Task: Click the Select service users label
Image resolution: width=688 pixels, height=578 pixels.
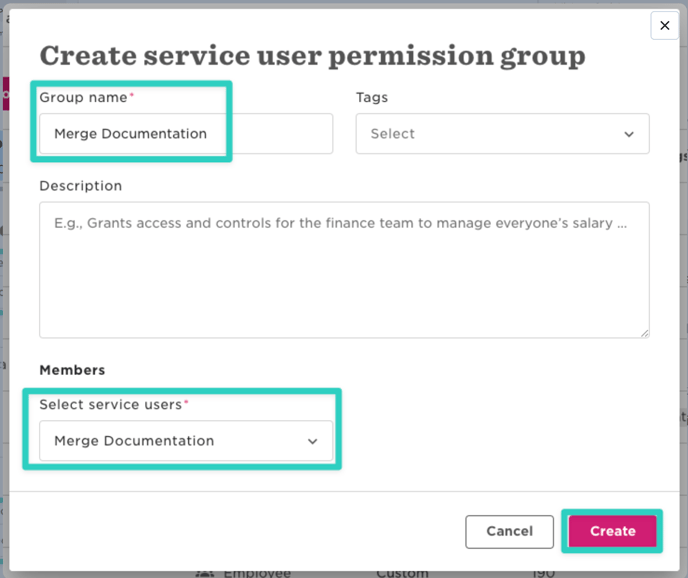Action: (x=111, y=404)
